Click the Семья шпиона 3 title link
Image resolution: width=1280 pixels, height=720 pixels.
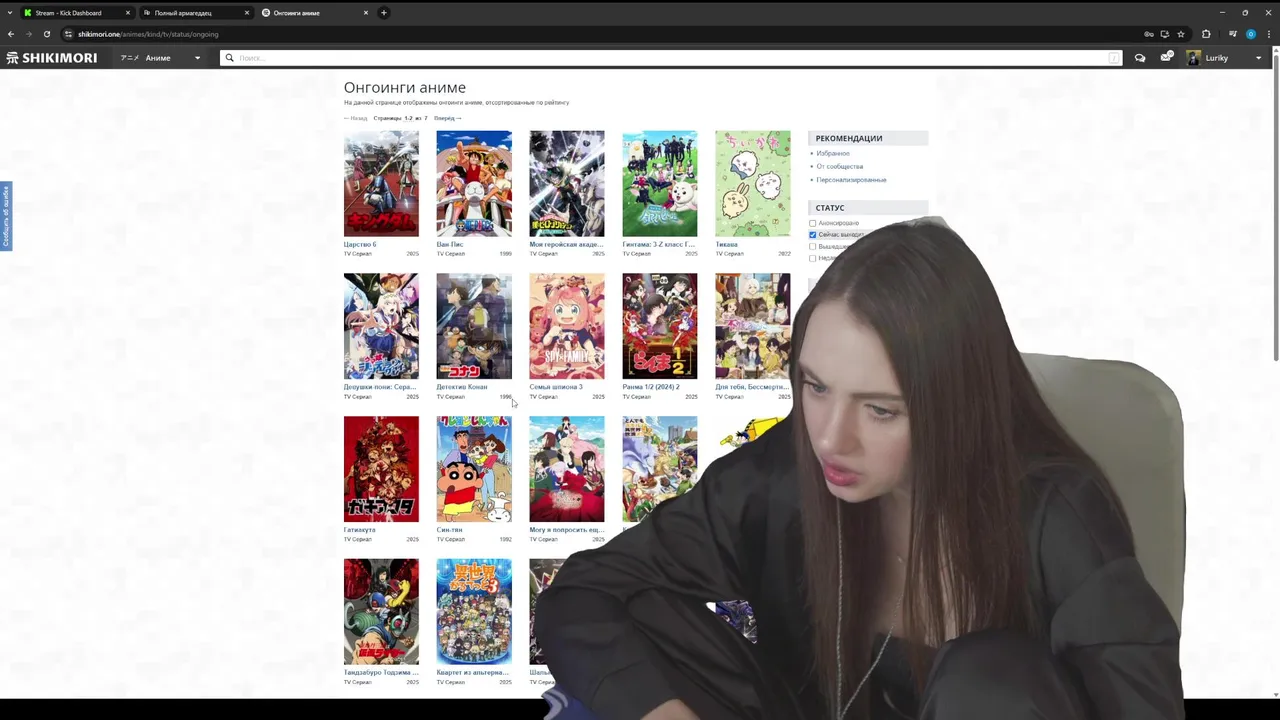[556, 387]
